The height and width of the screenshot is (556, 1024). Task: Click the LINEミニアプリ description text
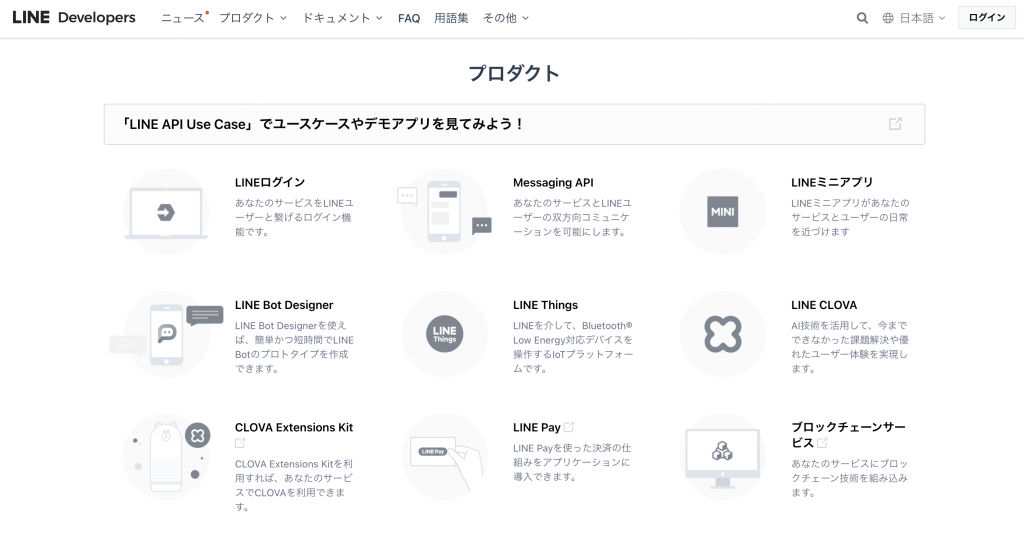(850, 218)
